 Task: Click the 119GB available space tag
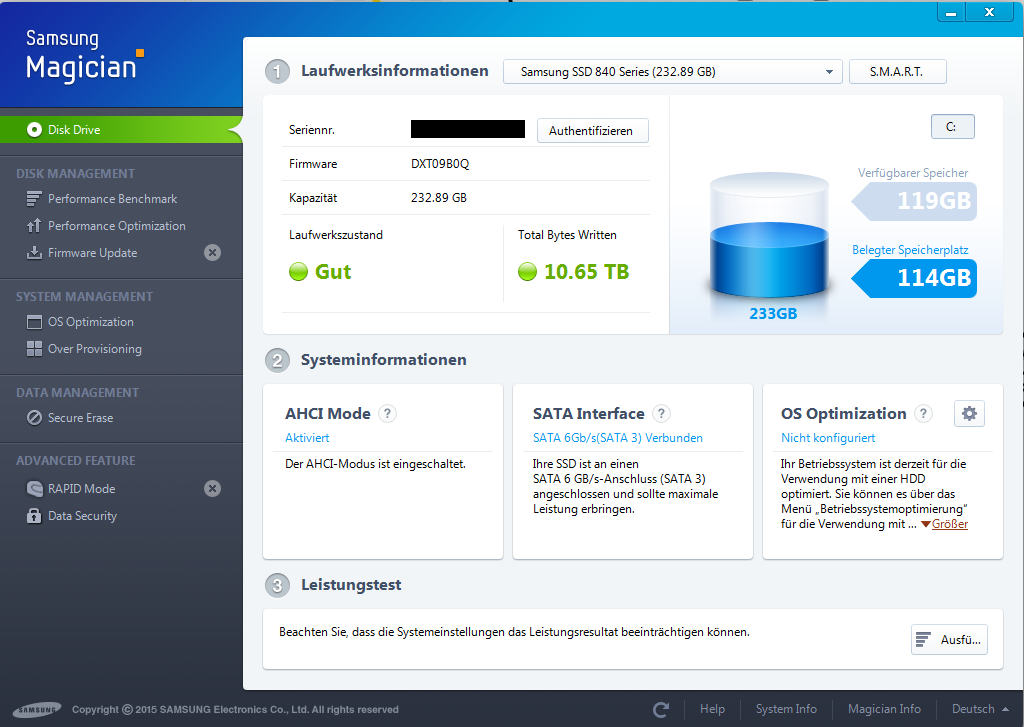click(915, 201)
